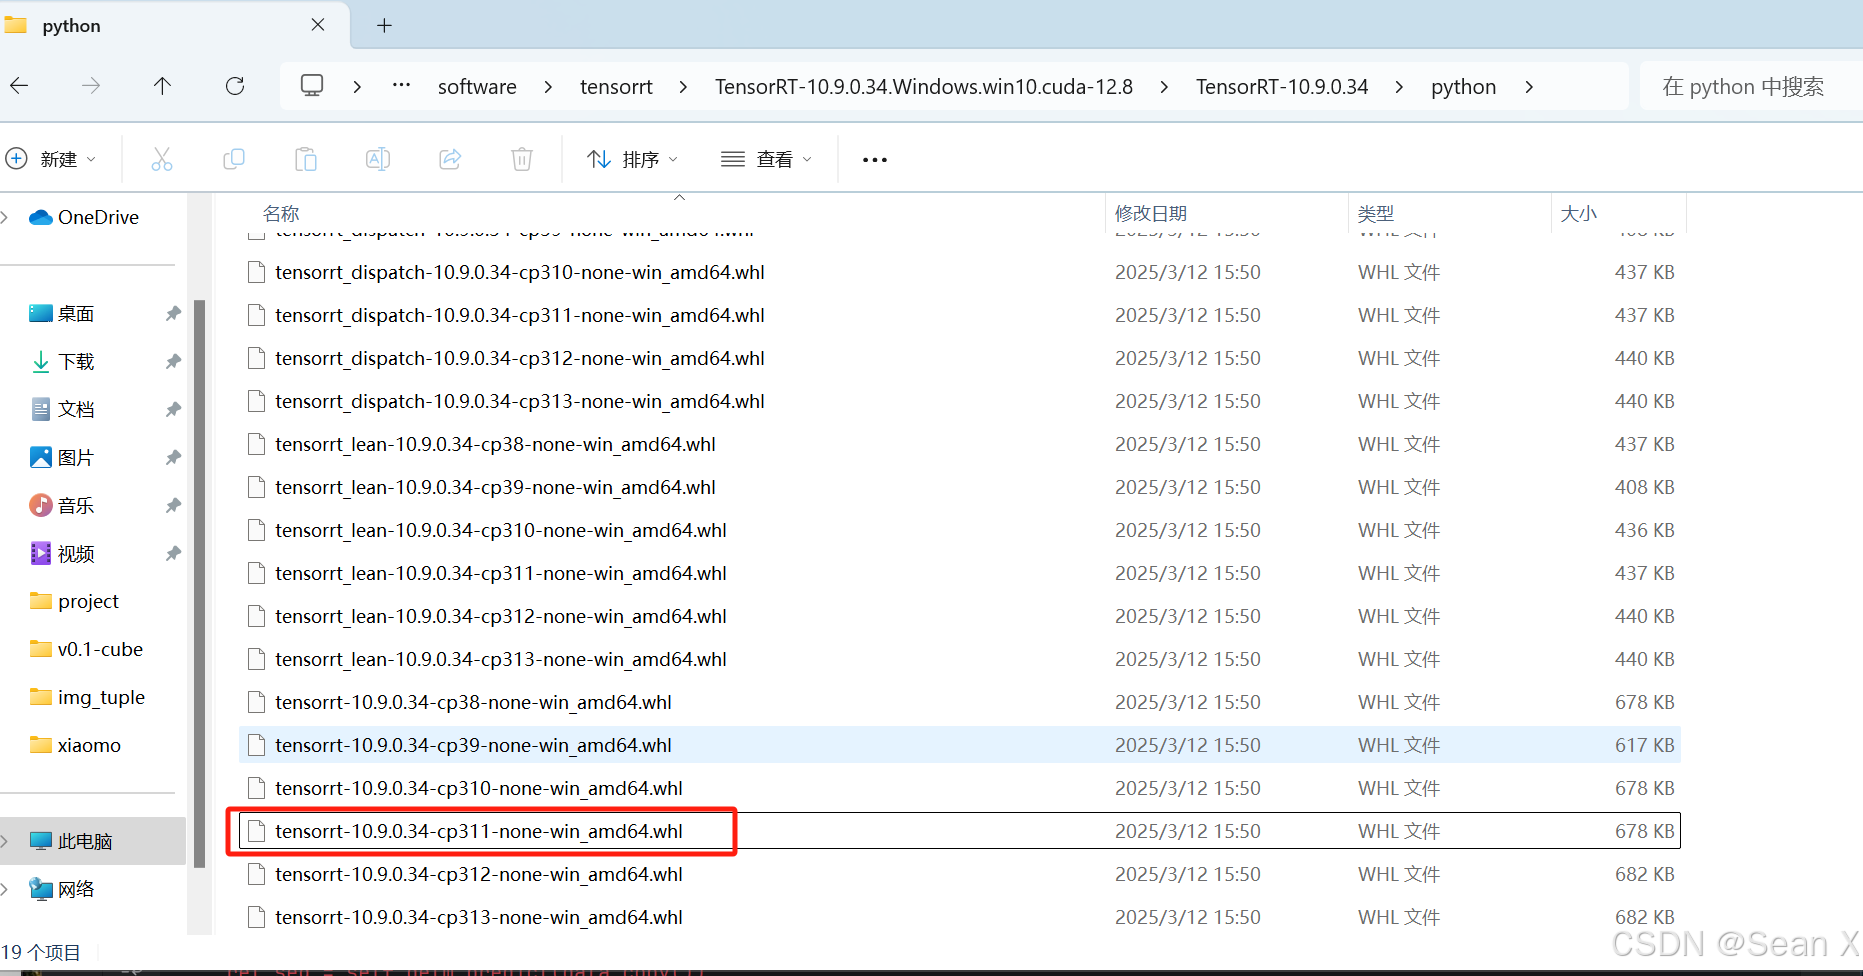
Task: Select tensorrt-10.9.0.34-cp313-none-win_amd64.whl file
Action: pos(960,917)
